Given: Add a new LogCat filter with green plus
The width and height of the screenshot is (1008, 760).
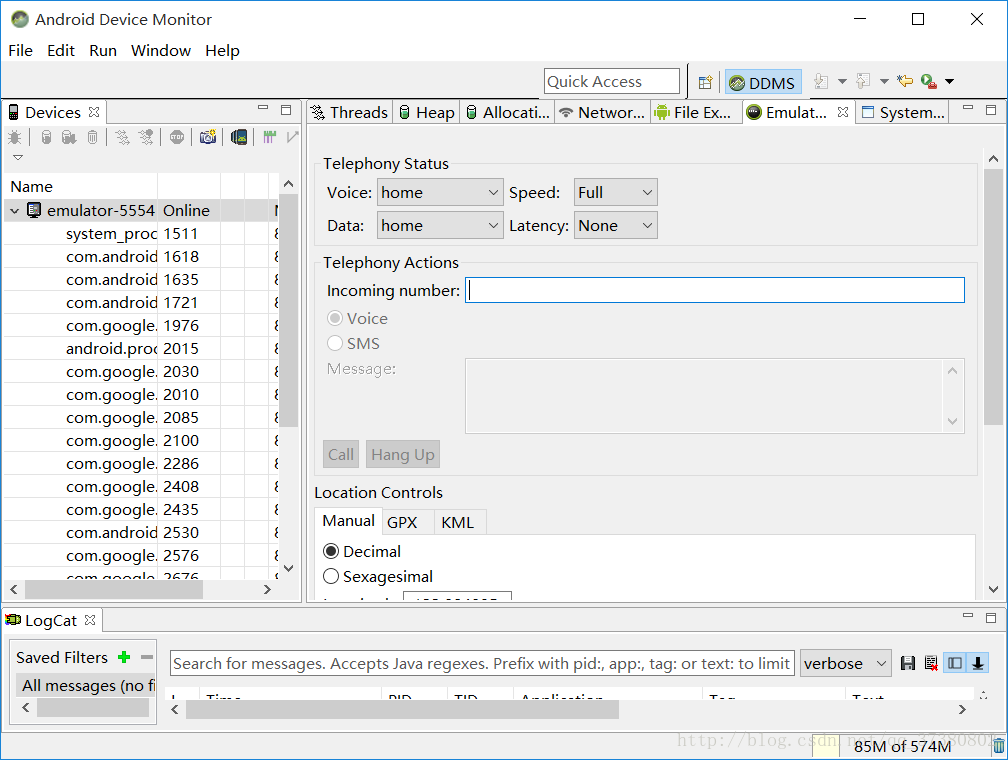Looking at the screenshot, I should [124, 657].
